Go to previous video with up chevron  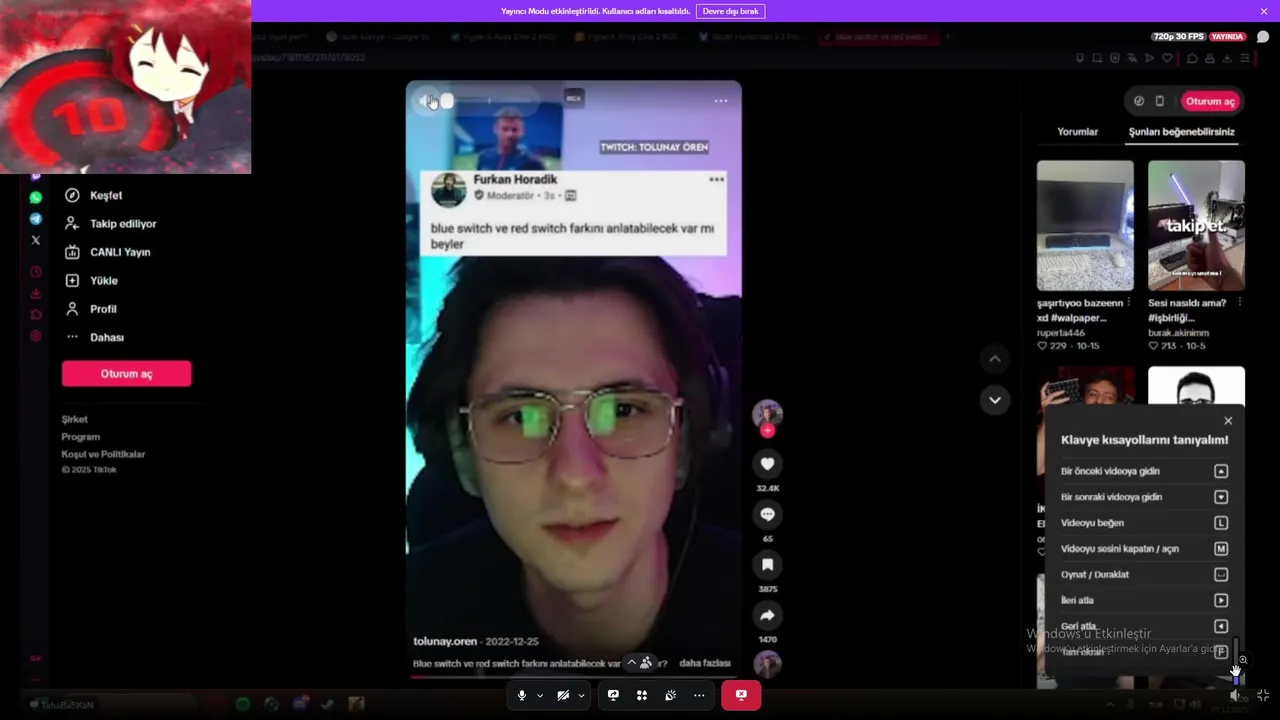click(x=994, y=358)
